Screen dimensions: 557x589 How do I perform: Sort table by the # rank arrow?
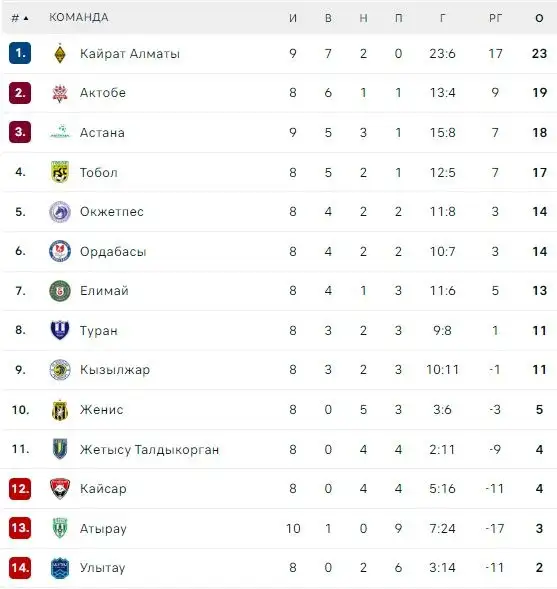click(20, 18)
